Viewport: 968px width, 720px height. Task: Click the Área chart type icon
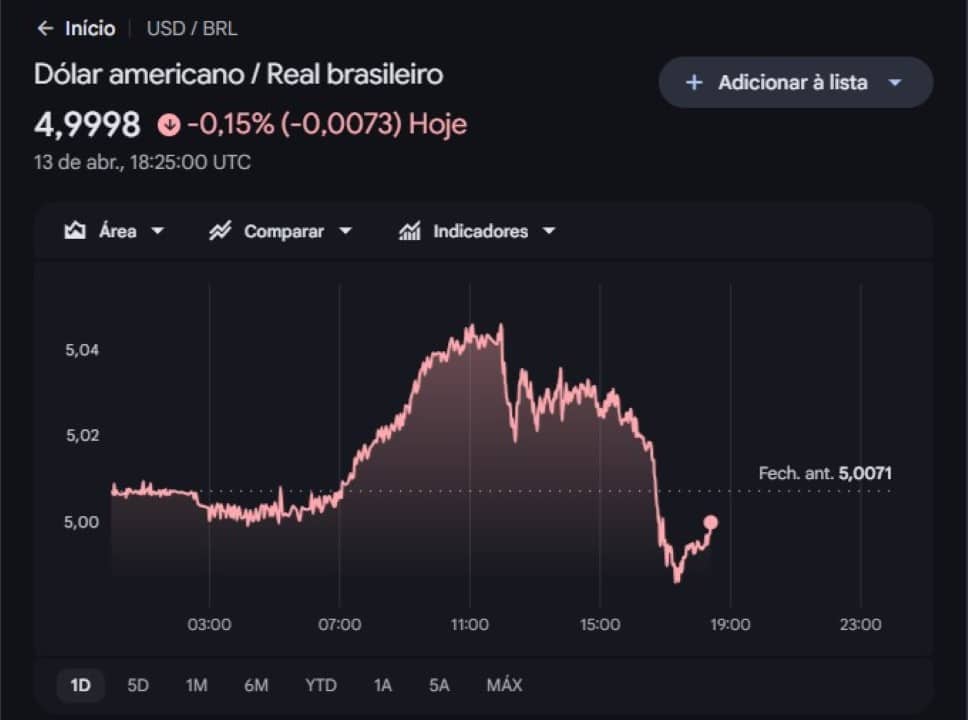point(75,231)
